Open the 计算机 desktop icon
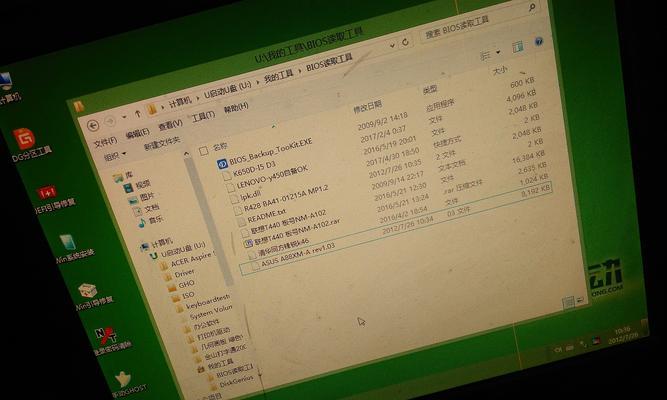Image resolution: width=667 pixels, height=400 pixels. [6, 81]
